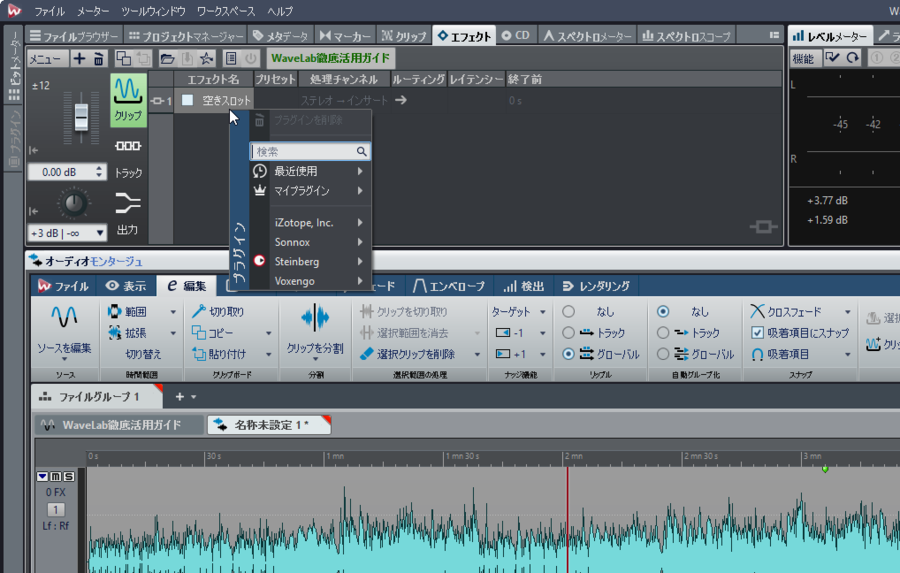Image resolution: width=900 pixels, height=573 pixels.
Task: Click the star favorites icon
Action: [207, 58]
